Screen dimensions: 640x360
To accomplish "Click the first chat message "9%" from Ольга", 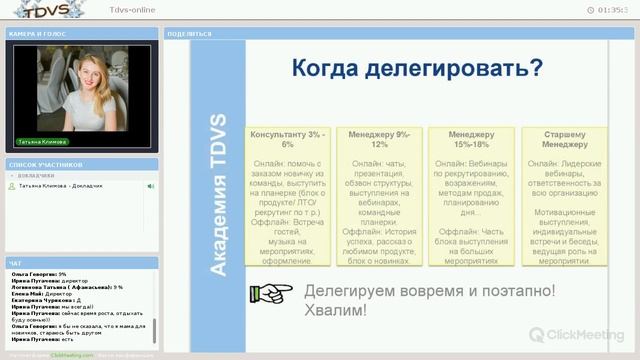I will tap(62, 274).
